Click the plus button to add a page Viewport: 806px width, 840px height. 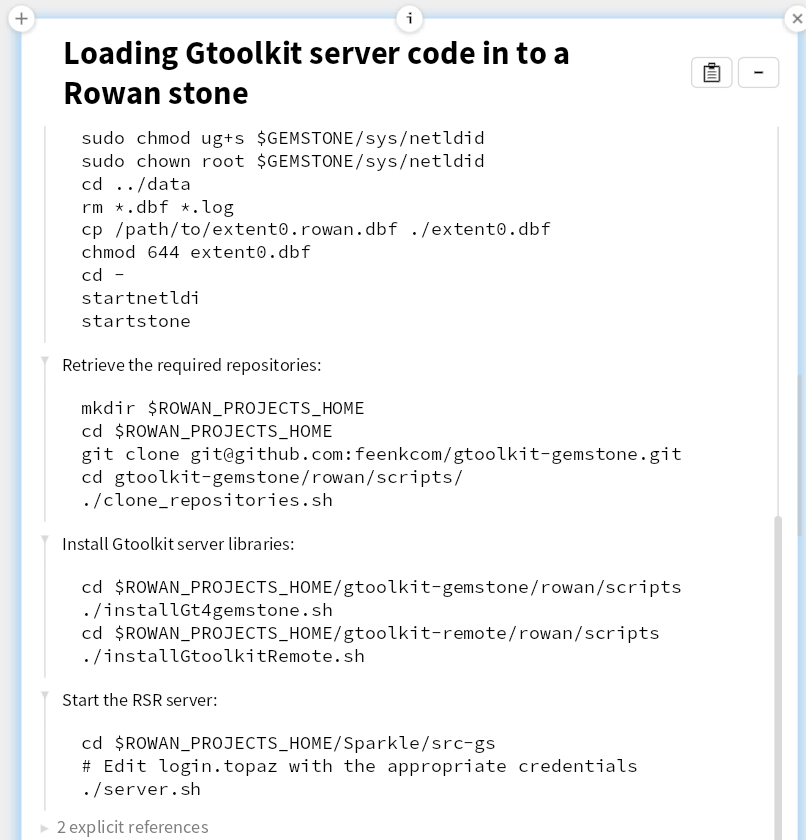[21, 19]
